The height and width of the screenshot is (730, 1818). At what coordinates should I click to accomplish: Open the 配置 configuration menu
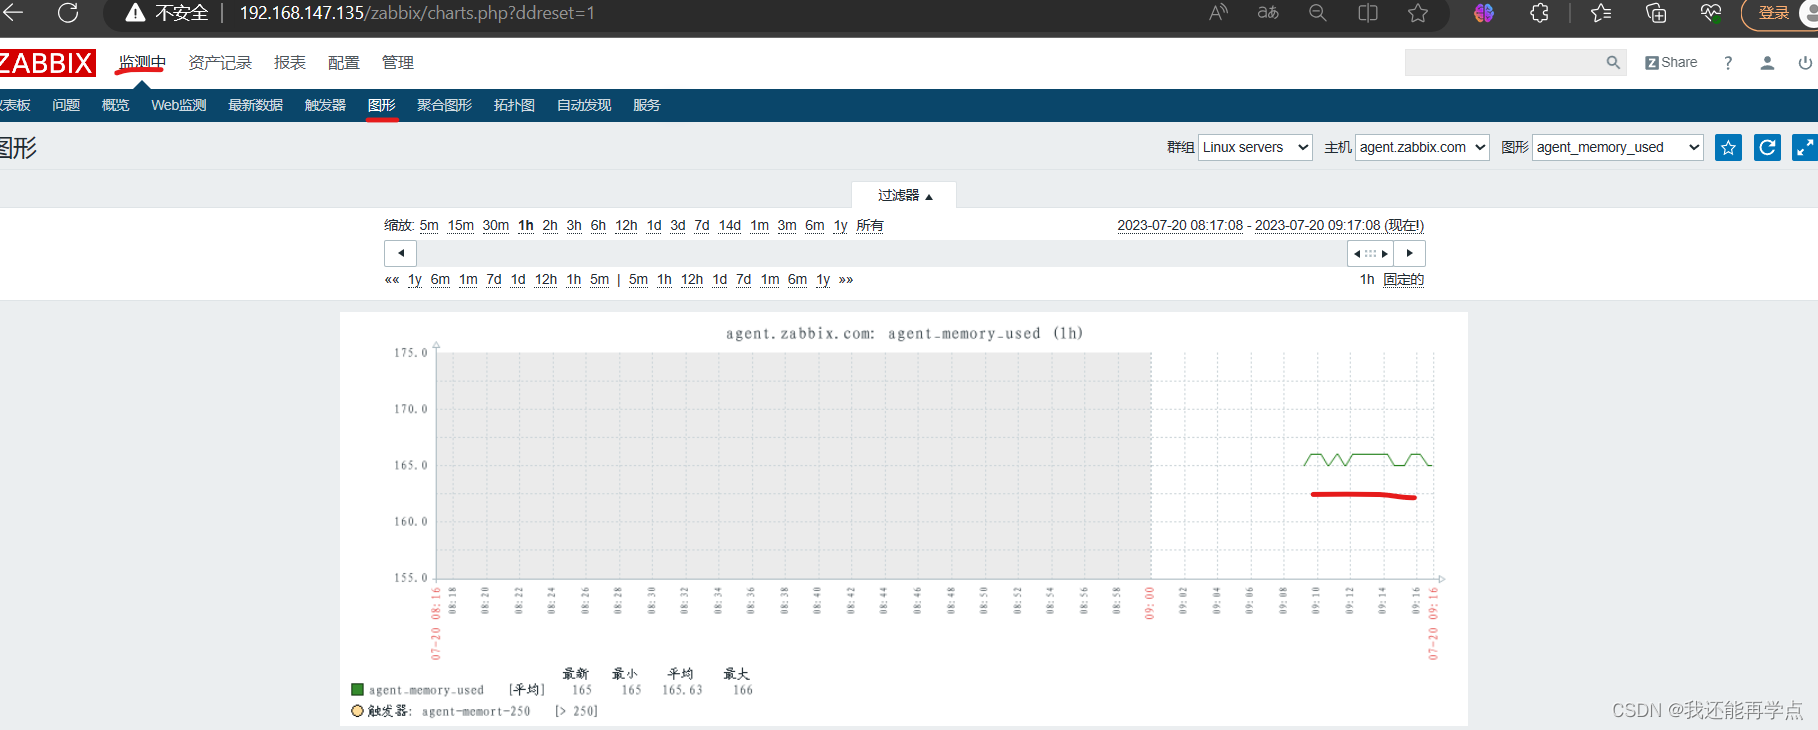tap(344, 62)
